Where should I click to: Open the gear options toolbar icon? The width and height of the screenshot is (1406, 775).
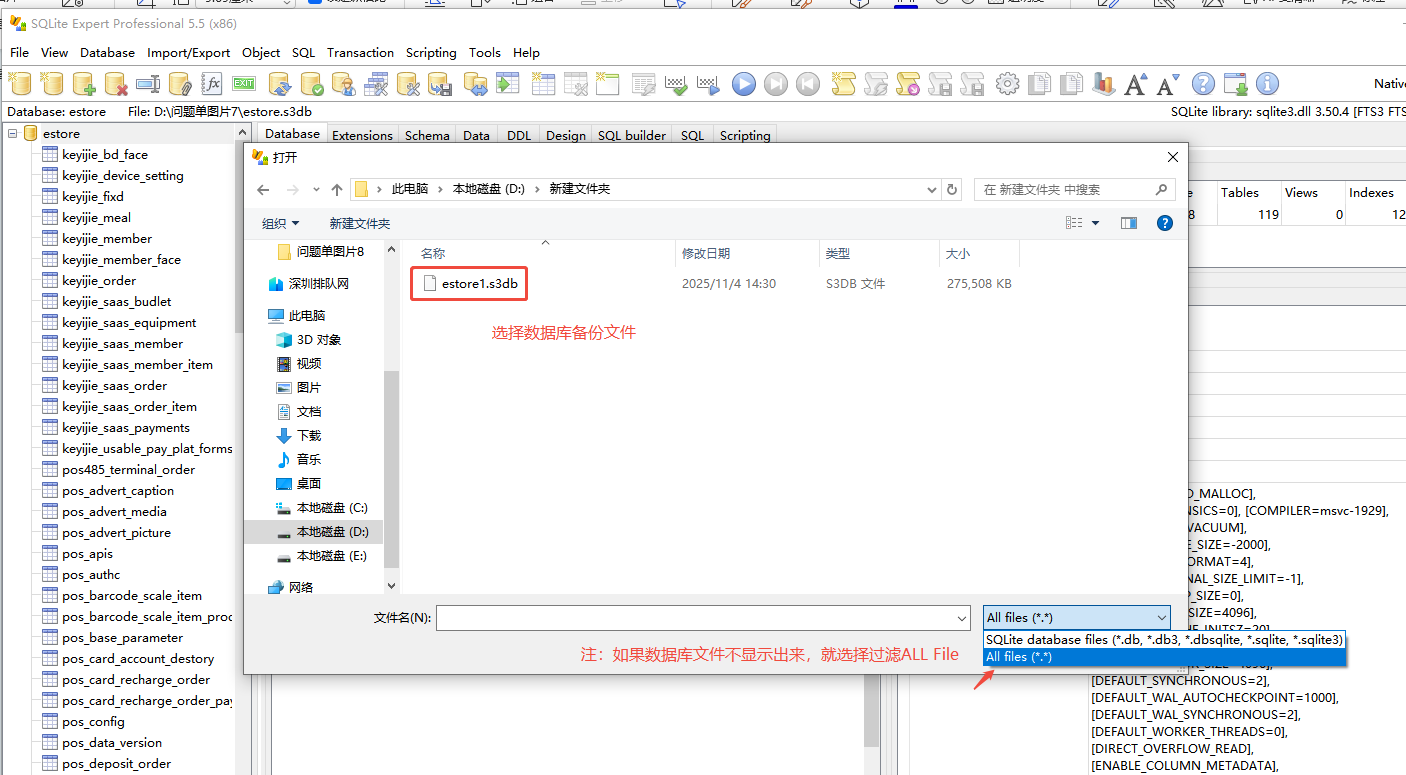pyautogui.click(x=1008, y=84)
